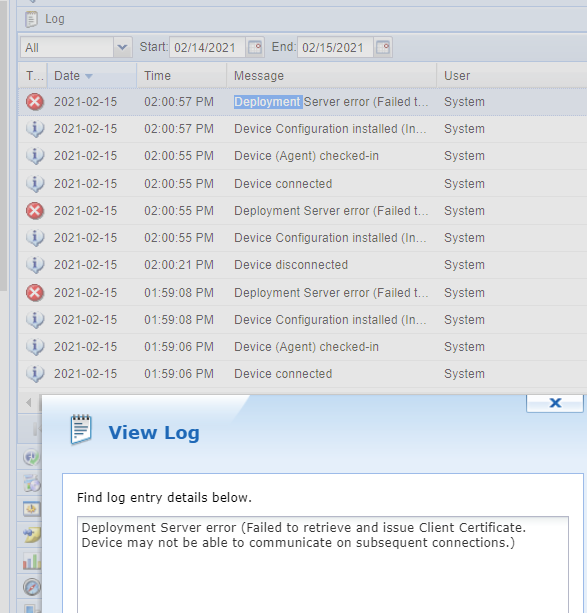Sort by the User column header

coord(512,75)
